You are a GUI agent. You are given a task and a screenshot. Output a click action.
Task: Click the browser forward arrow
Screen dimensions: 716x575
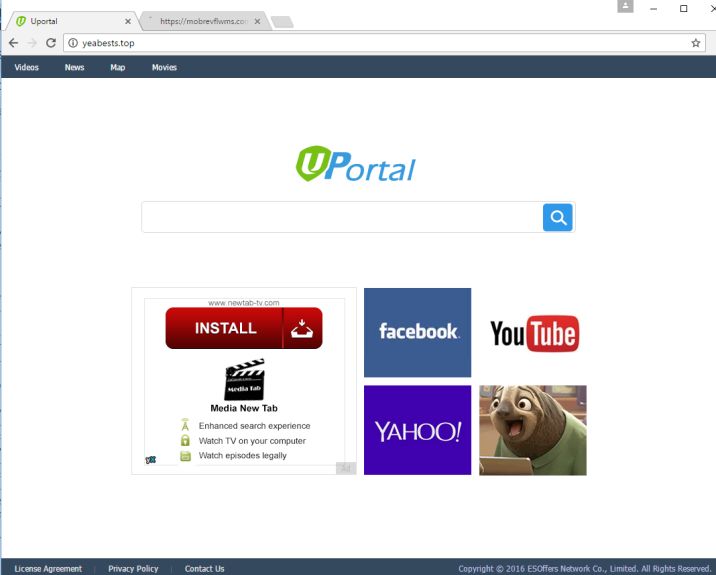[32, 43]
